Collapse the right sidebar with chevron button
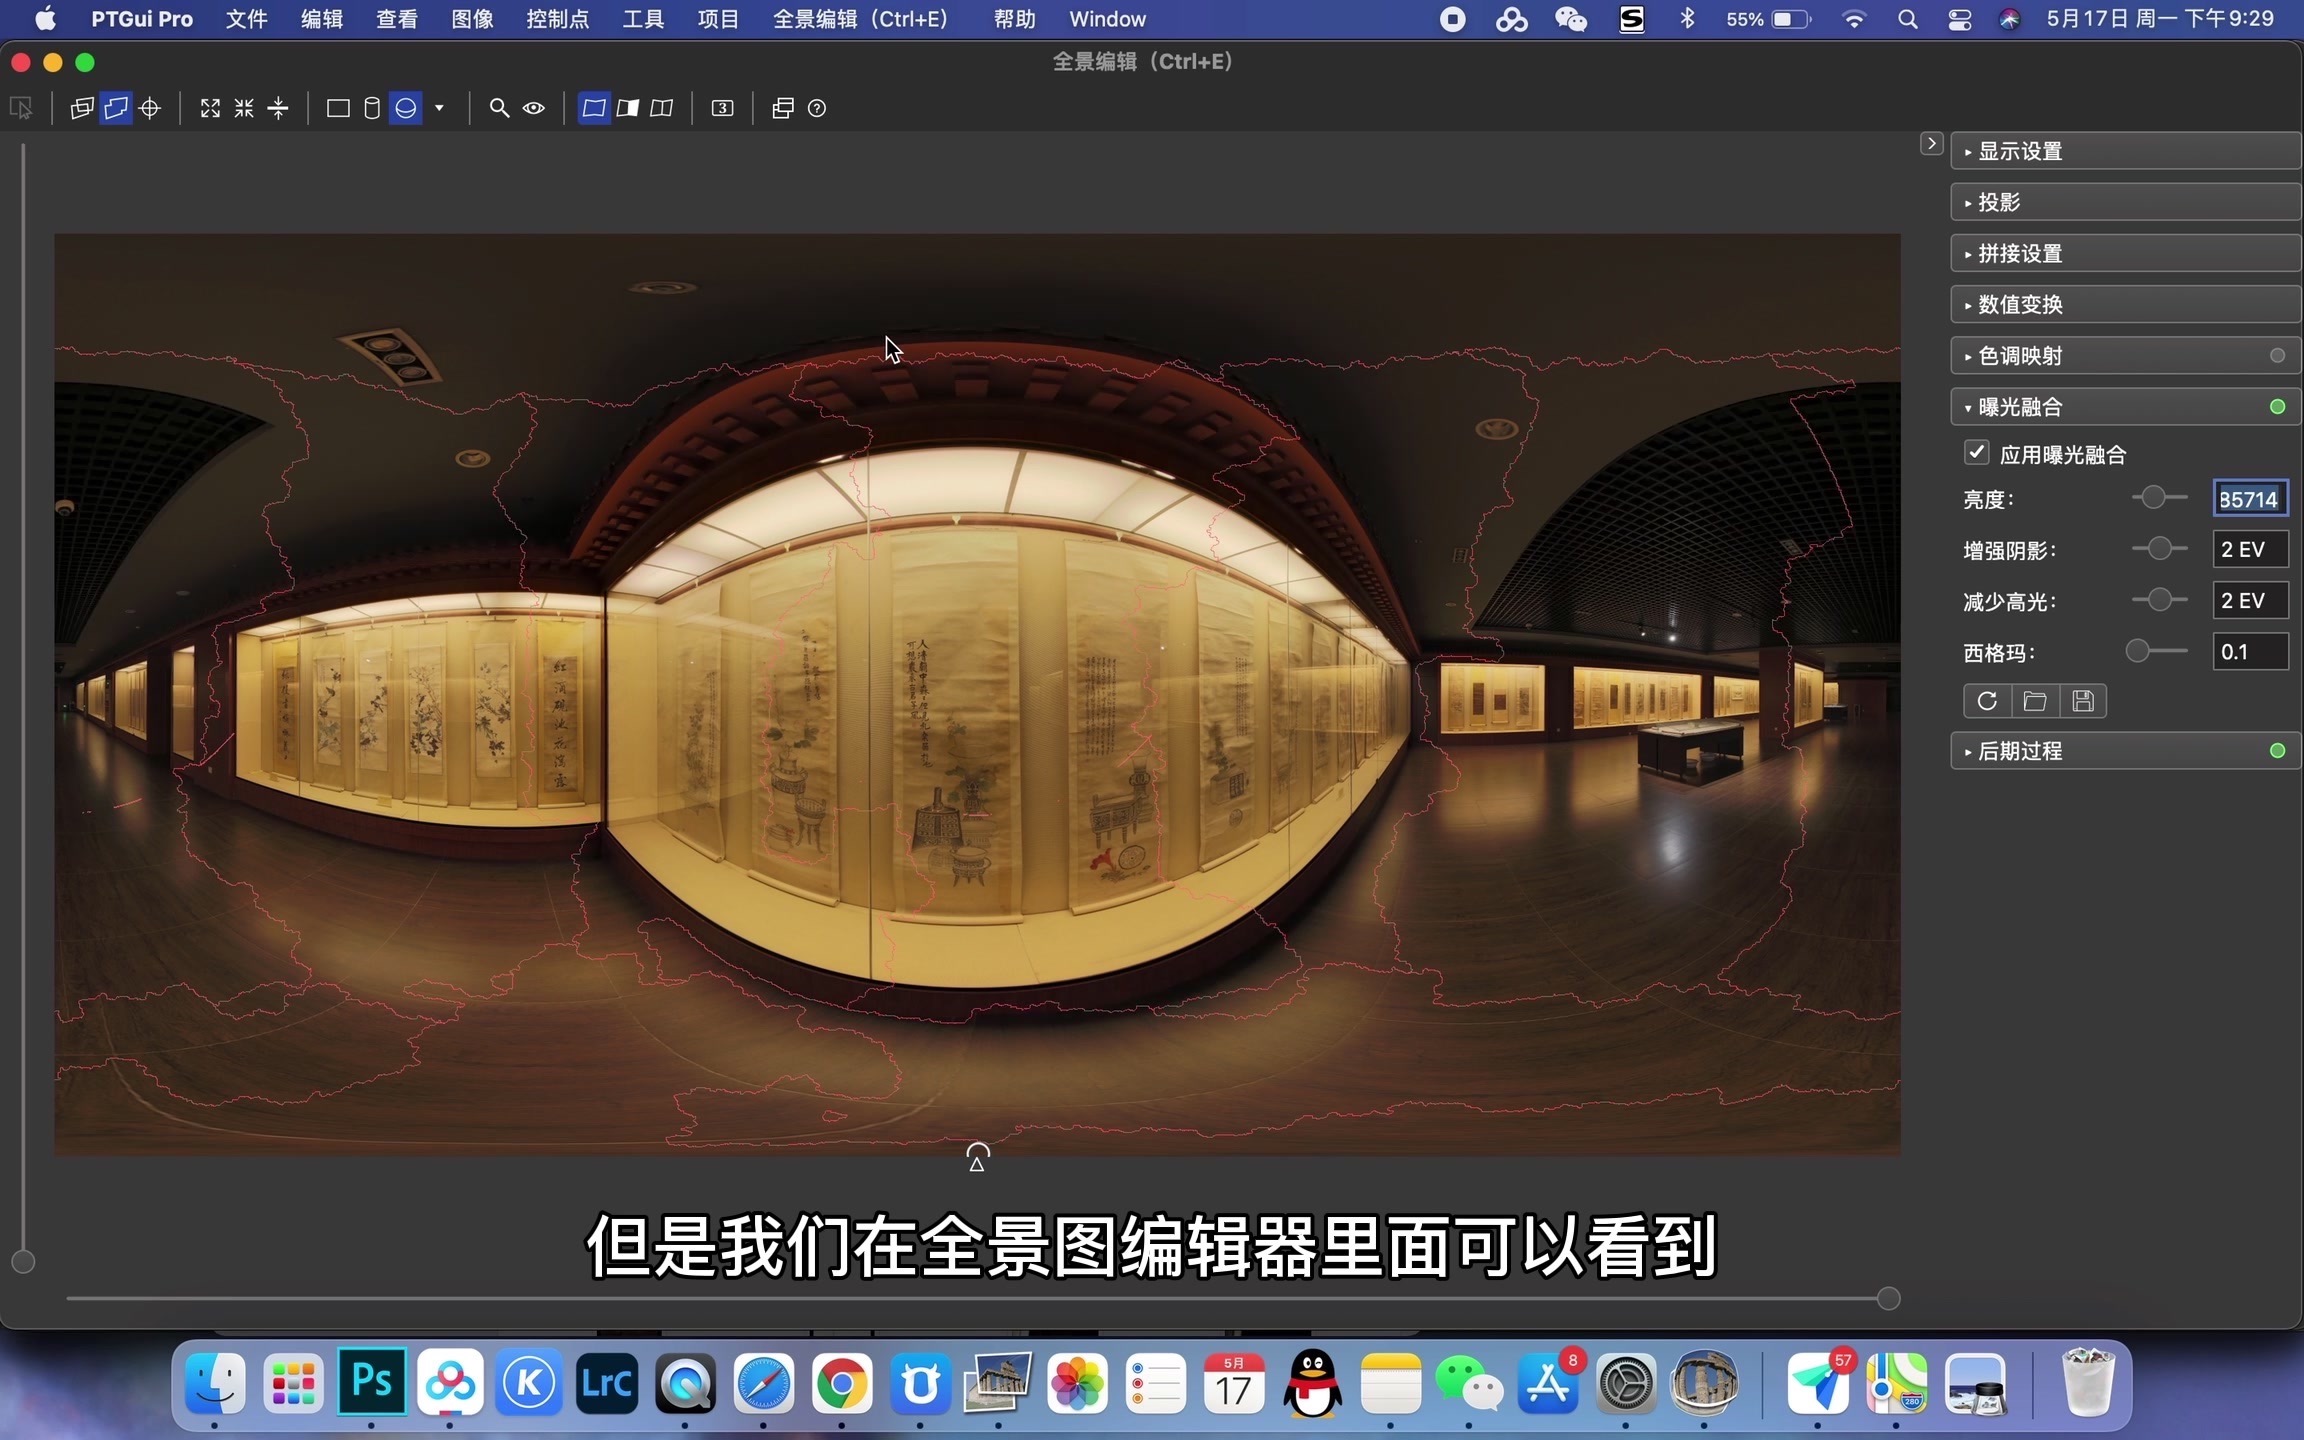Screen dimensions: 2304x1440 1932,144
